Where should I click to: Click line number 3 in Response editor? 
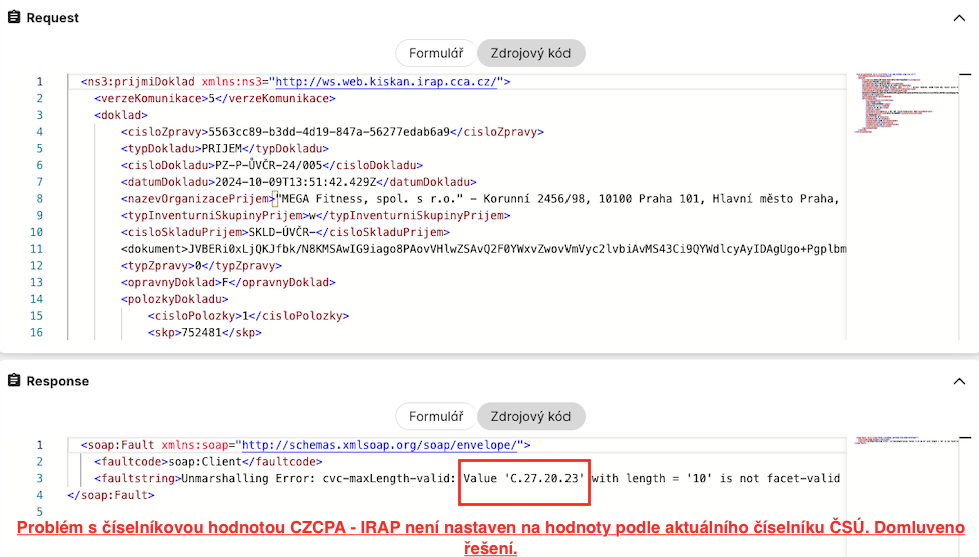[39, 478]
